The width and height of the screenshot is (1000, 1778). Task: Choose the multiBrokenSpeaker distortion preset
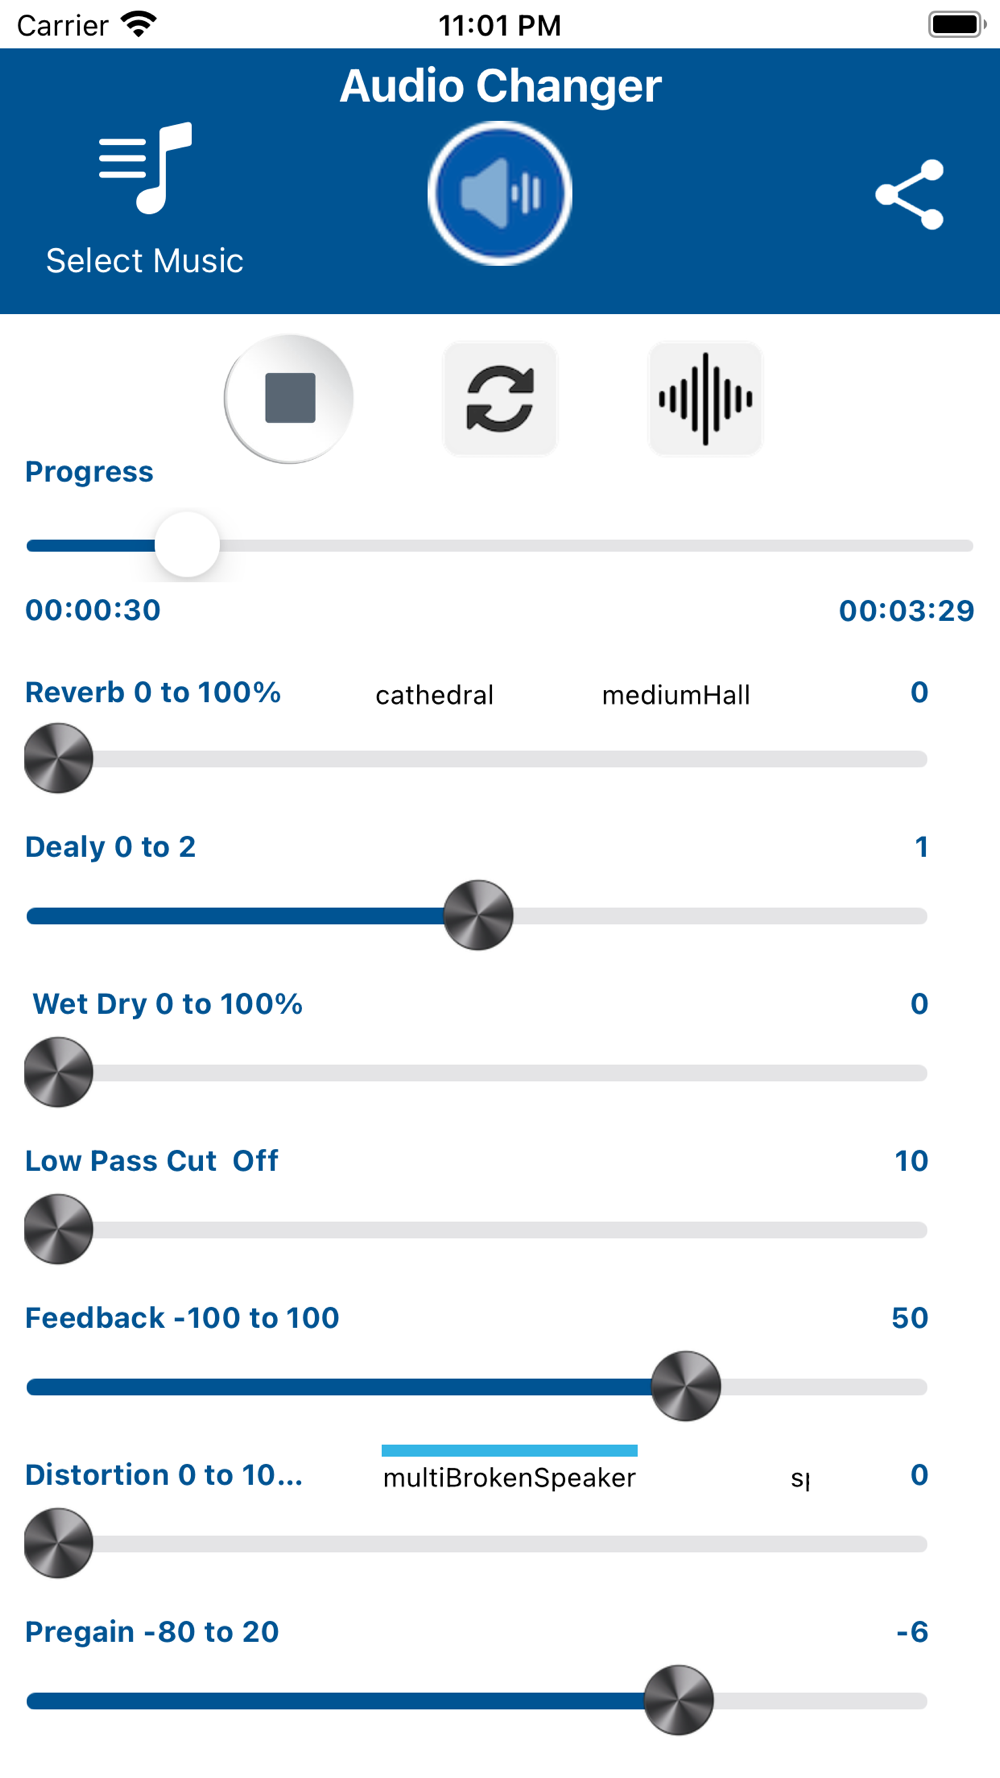pyautogui.click(x=509, y=1477)
